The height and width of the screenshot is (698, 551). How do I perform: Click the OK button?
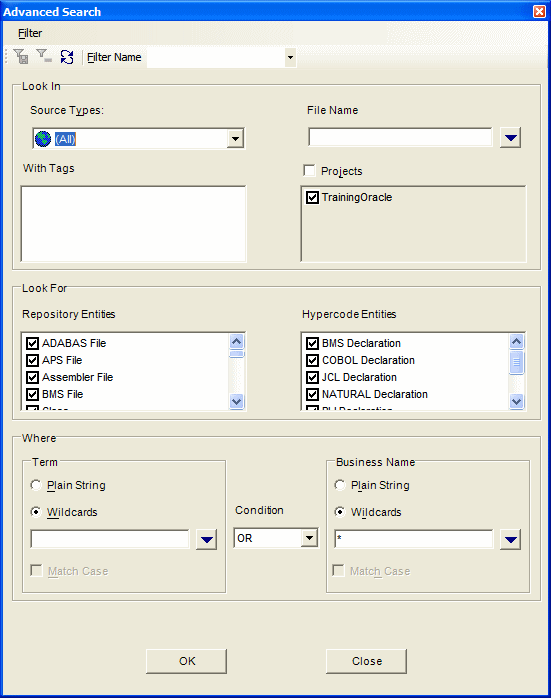tap(186, 661)
